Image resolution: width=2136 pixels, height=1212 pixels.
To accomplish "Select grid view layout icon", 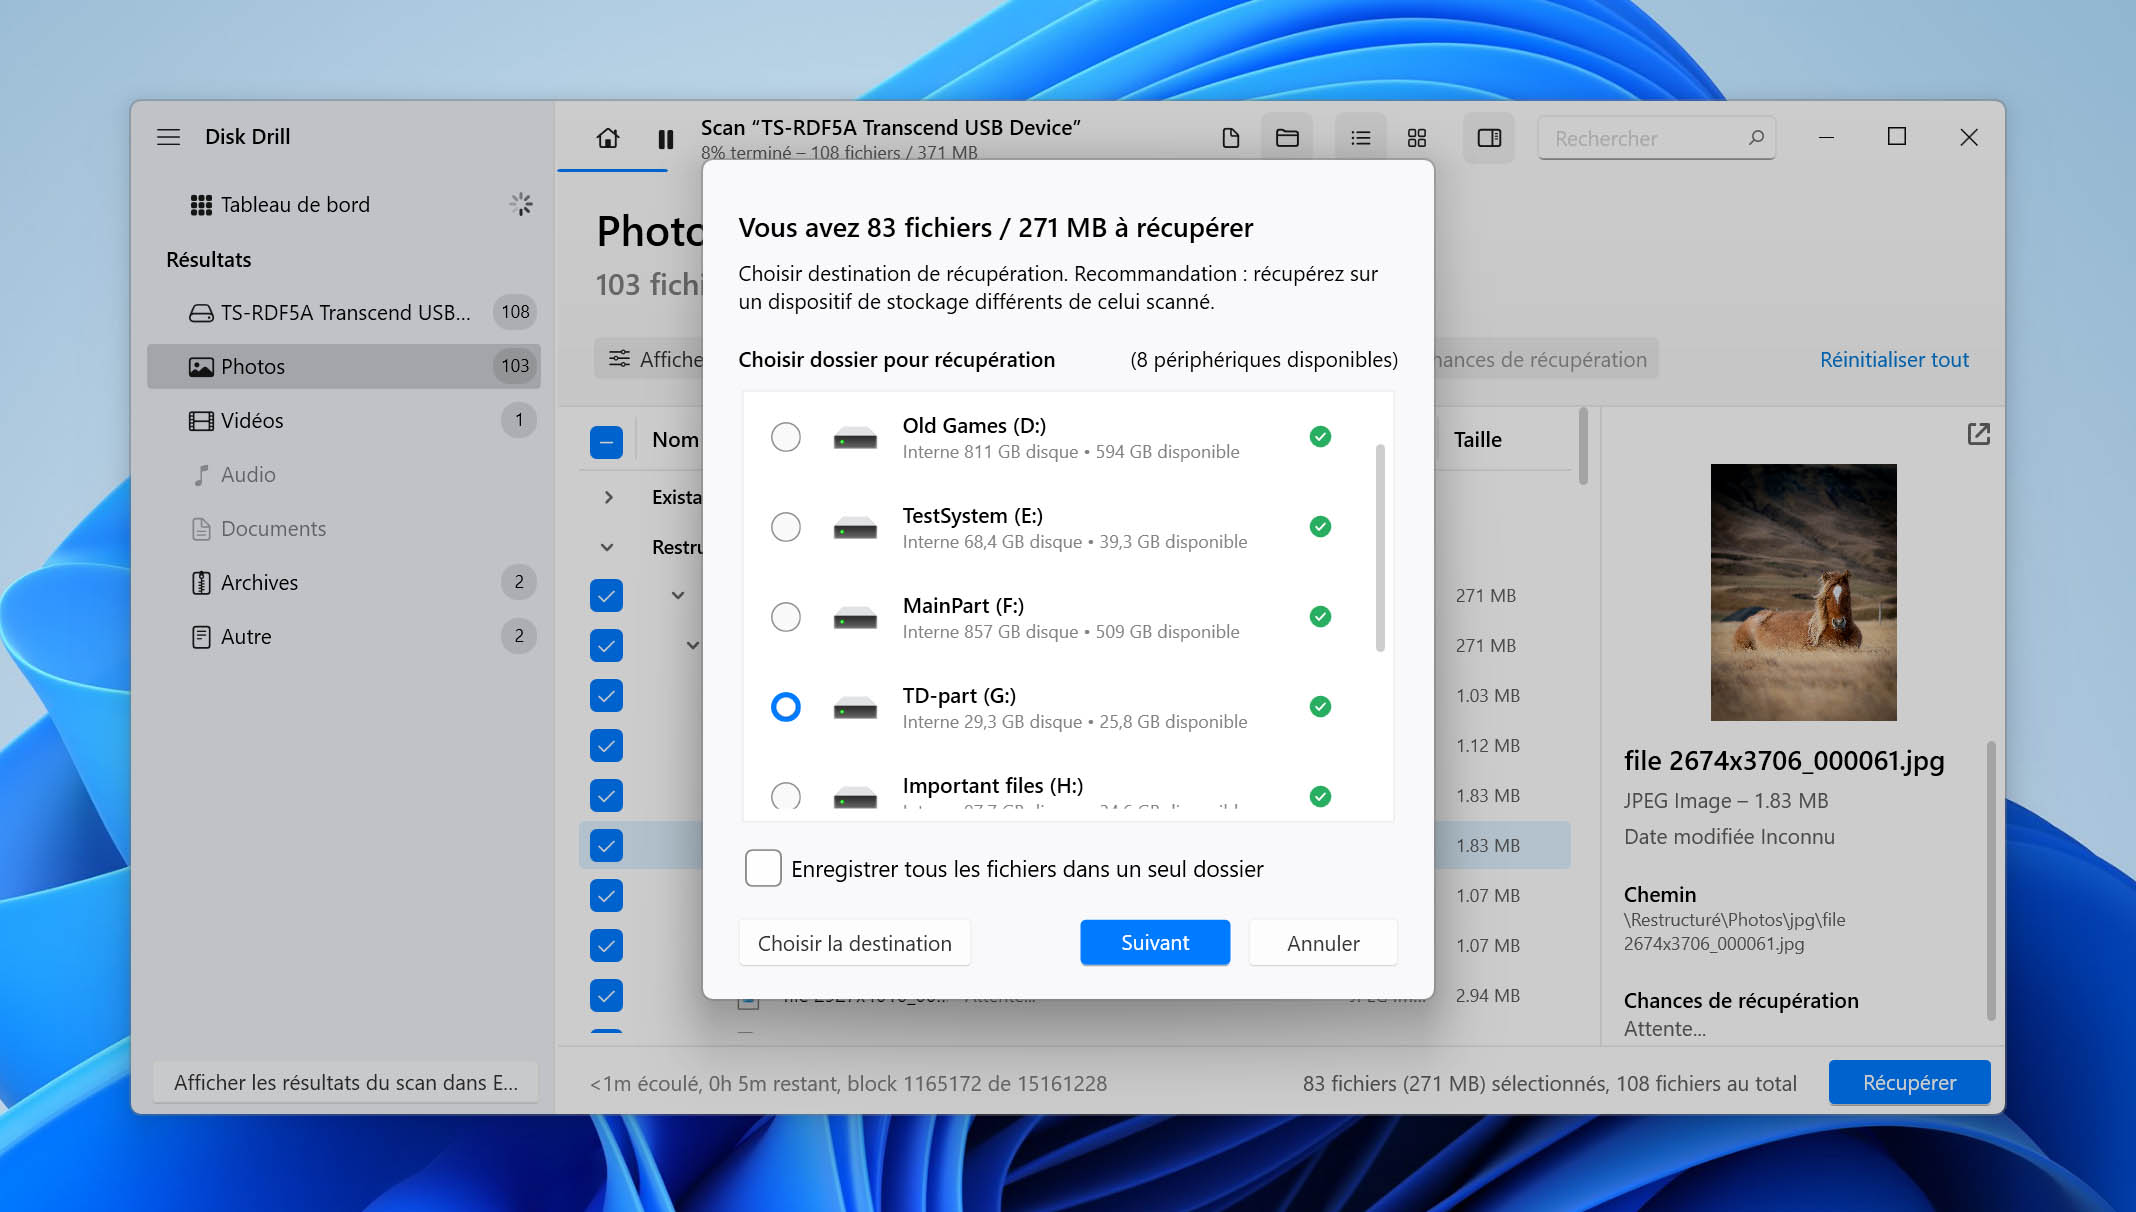I will [1417, 138].
